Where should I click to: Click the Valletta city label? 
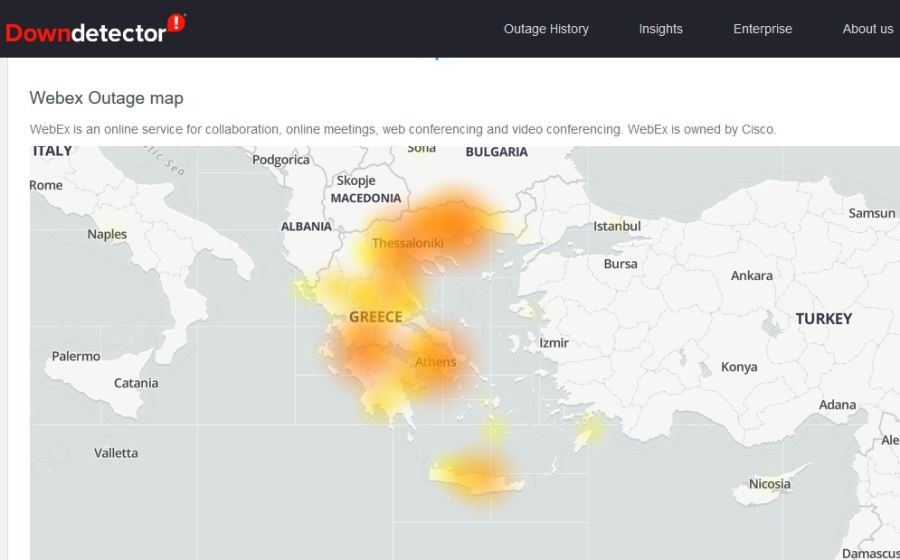tap(116, 453)
